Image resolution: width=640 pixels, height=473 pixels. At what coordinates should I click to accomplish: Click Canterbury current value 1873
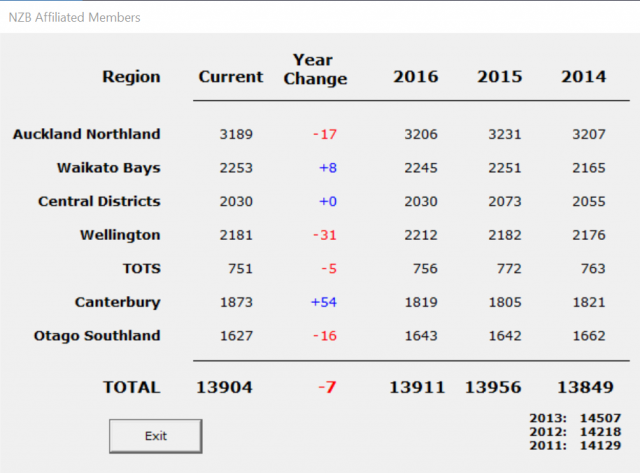(236, 302)
